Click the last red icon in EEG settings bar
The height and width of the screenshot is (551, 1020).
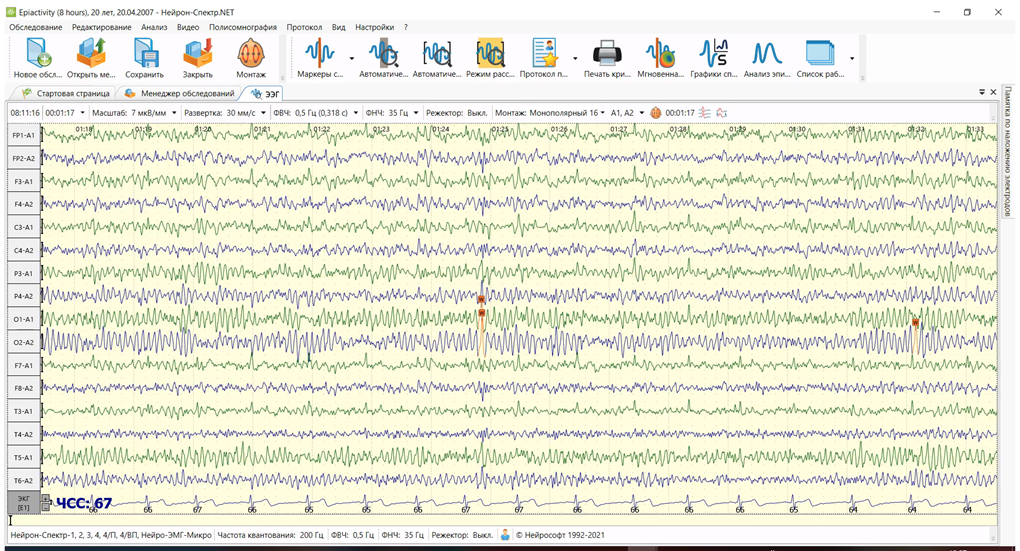pos(721,113)
